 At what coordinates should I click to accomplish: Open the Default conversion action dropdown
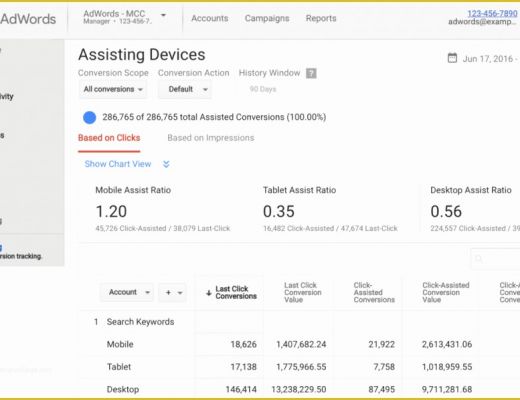[x=185, y=89]
